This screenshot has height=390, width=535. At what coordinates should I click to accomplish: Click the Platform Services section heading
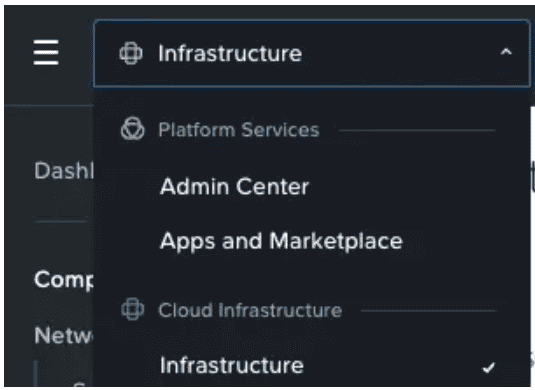(x=239, y=130)
